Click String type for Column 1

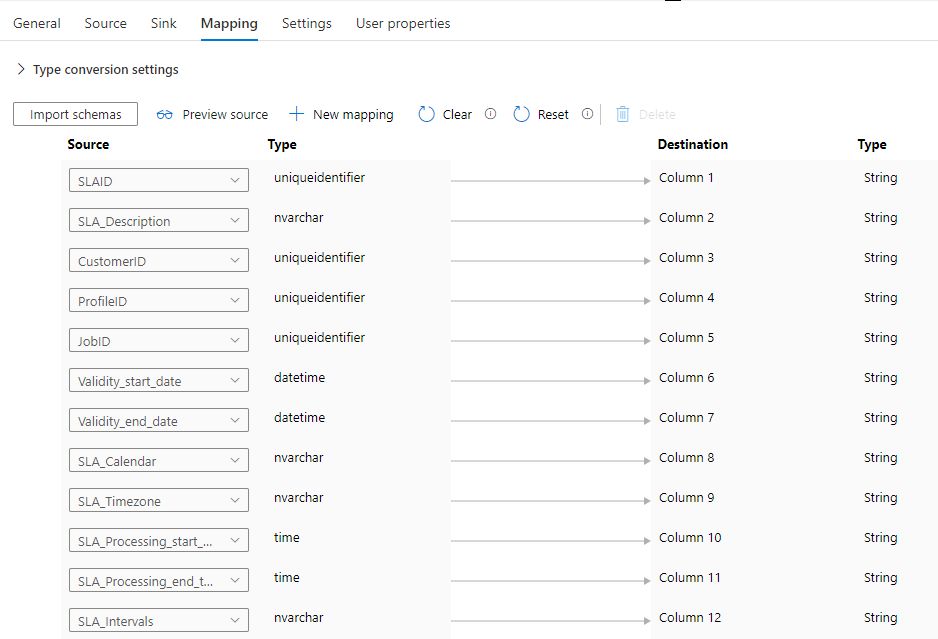point(880,178)
